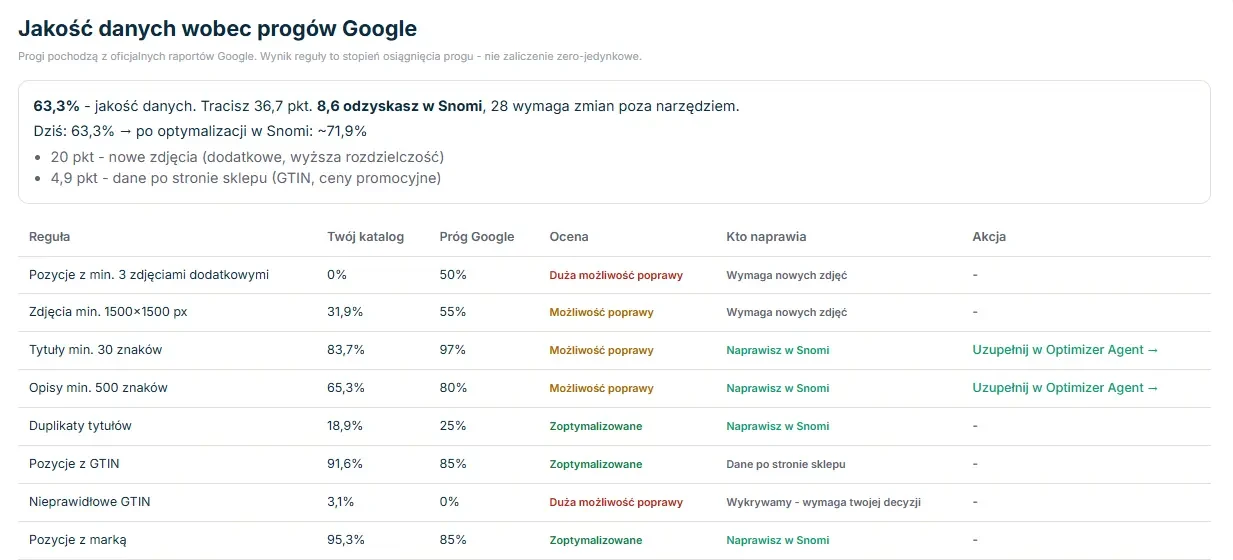Click the '4,9 pkt - dane po stronie sklepu' bullet

tap(245, 178)
